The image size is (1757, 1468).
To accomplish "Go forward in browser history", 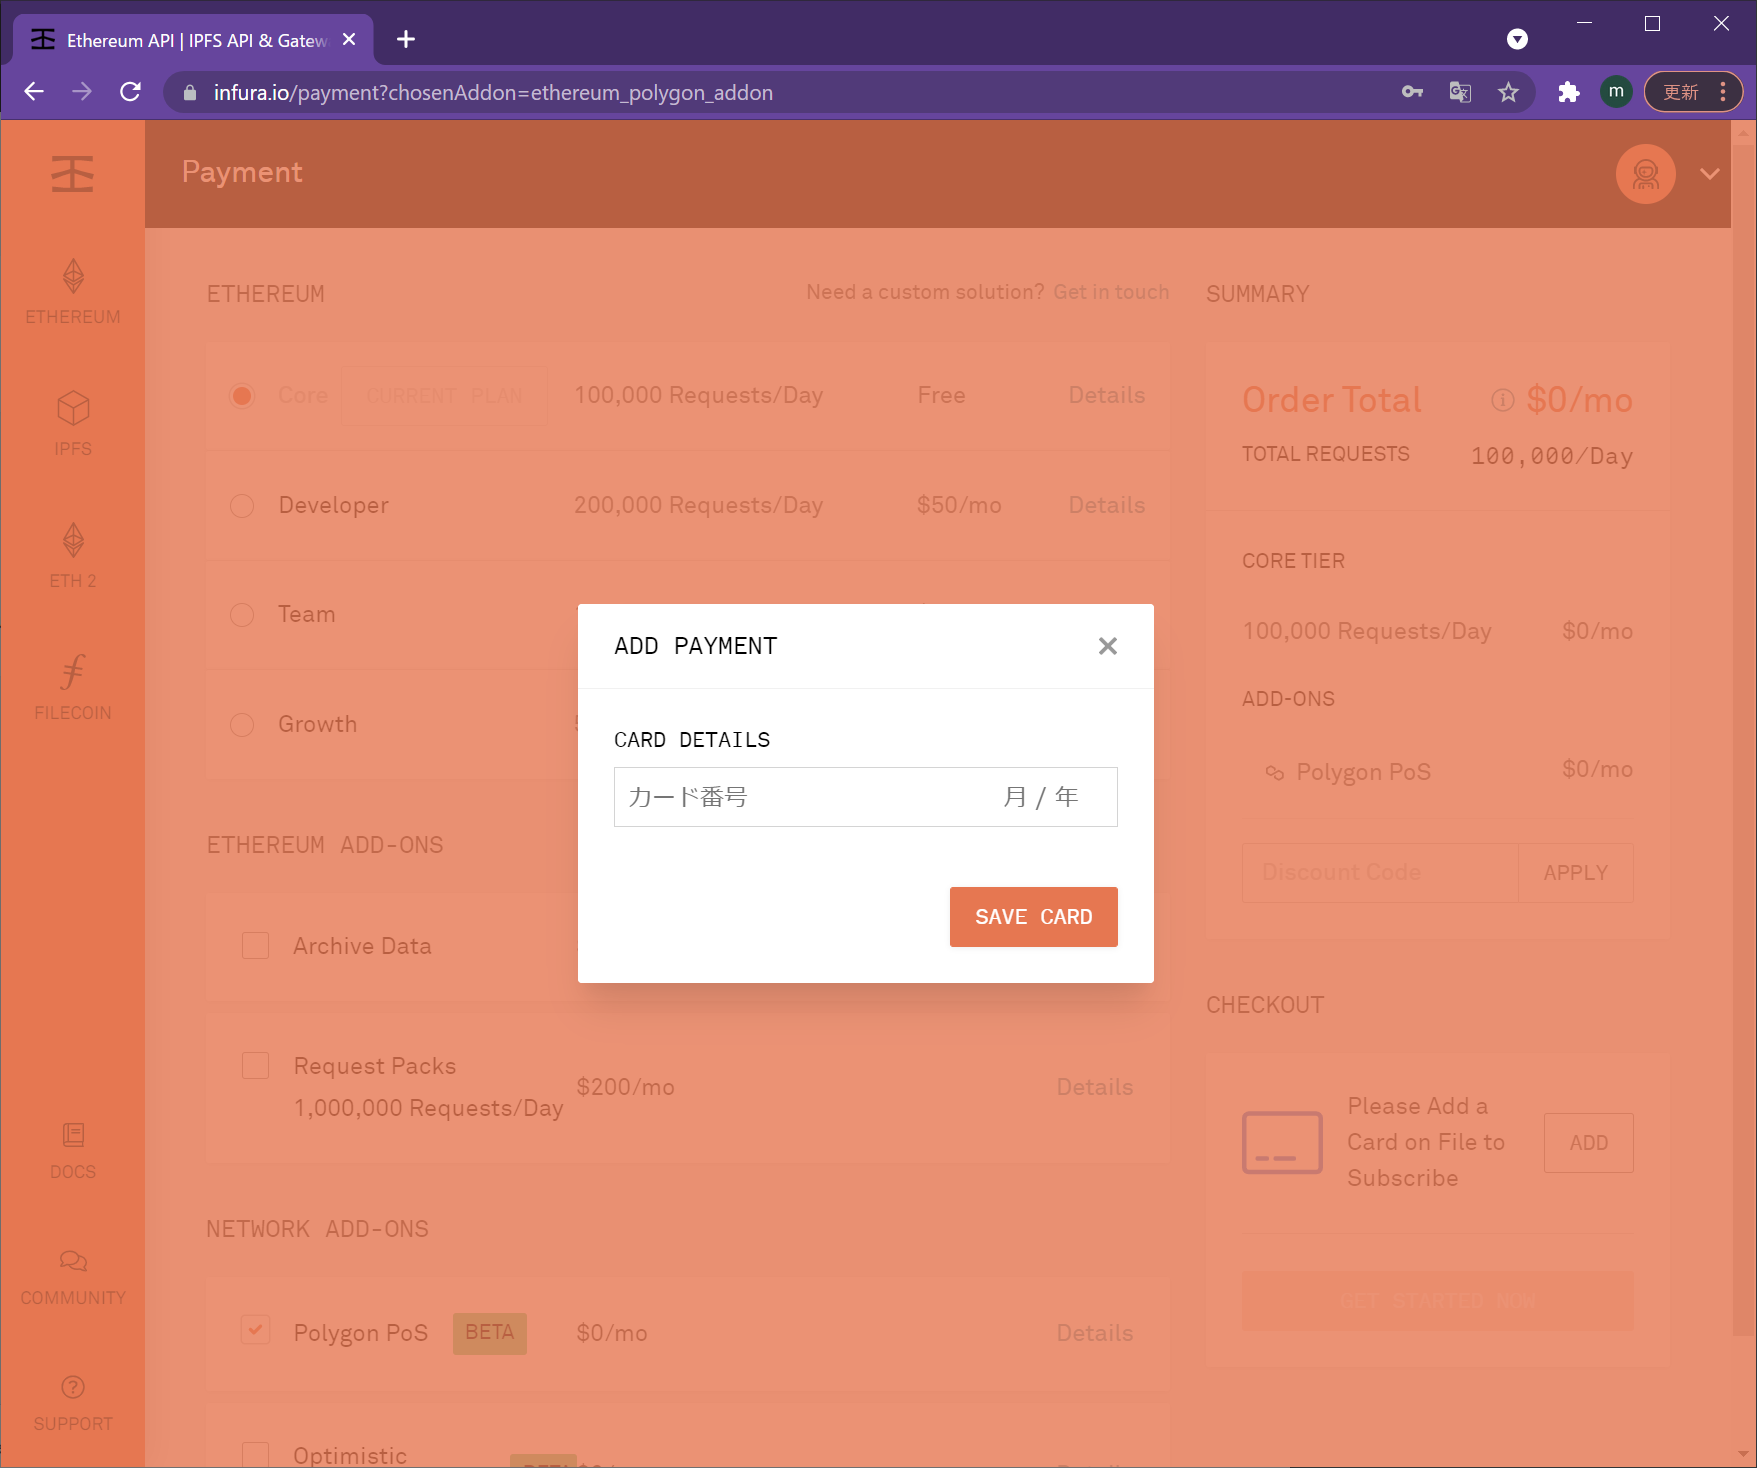I will [82, 92].
